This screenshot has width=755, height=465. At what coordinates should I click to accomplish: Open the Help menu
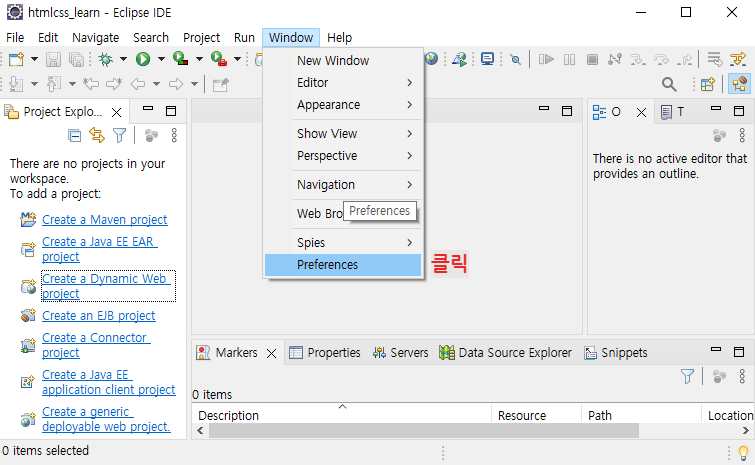coord(339,38)
